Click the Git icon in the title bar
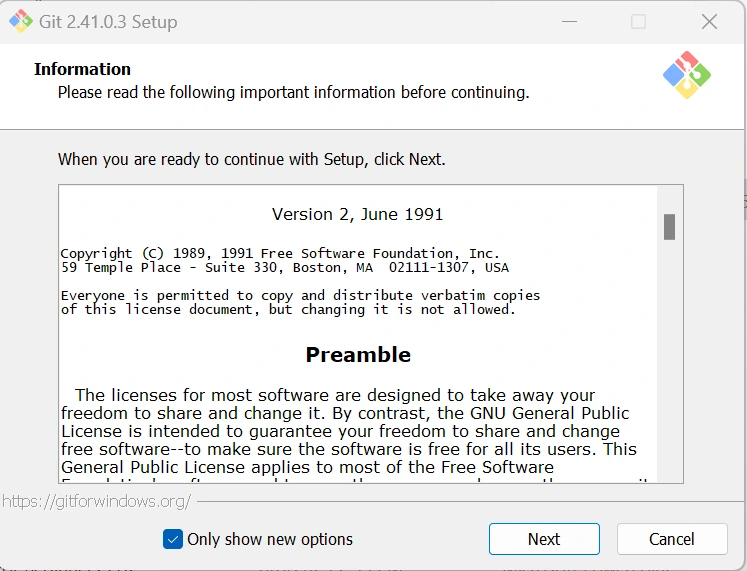The image size is (747, 571). pos(20,21)
